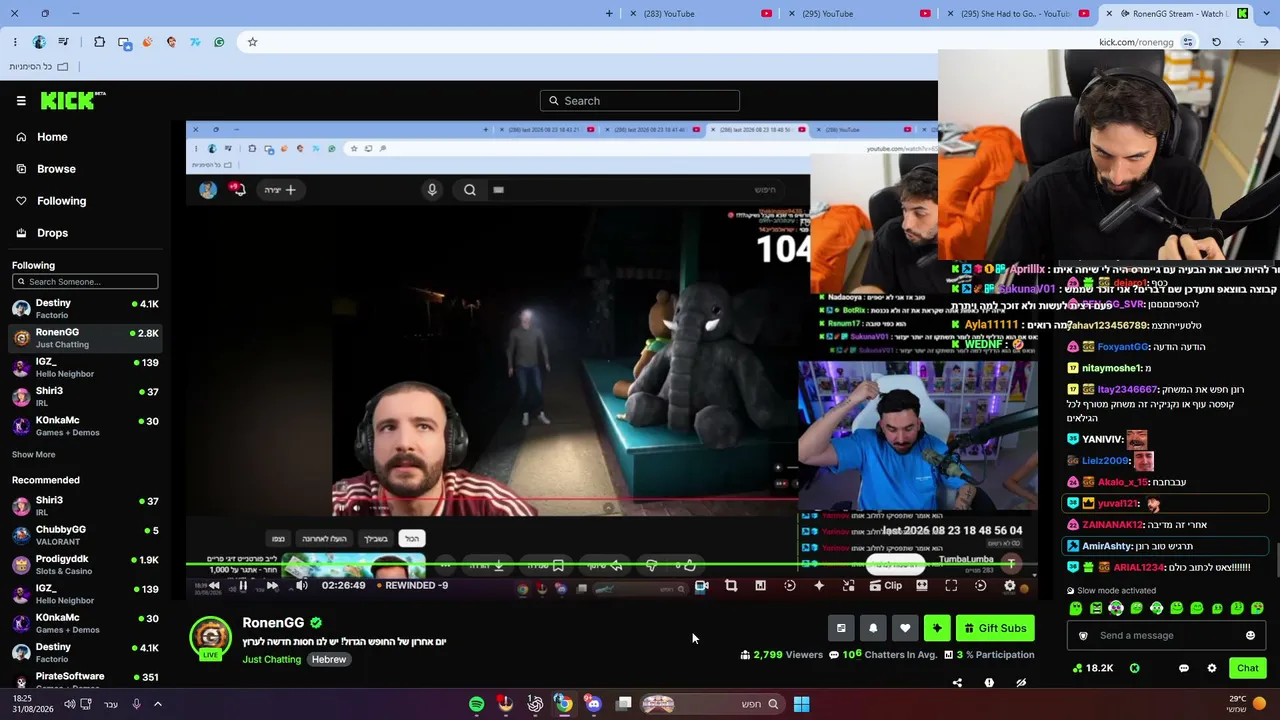Open the Windows Start menu
This screenshot has width=1280, height=720.
pos(801,704)
